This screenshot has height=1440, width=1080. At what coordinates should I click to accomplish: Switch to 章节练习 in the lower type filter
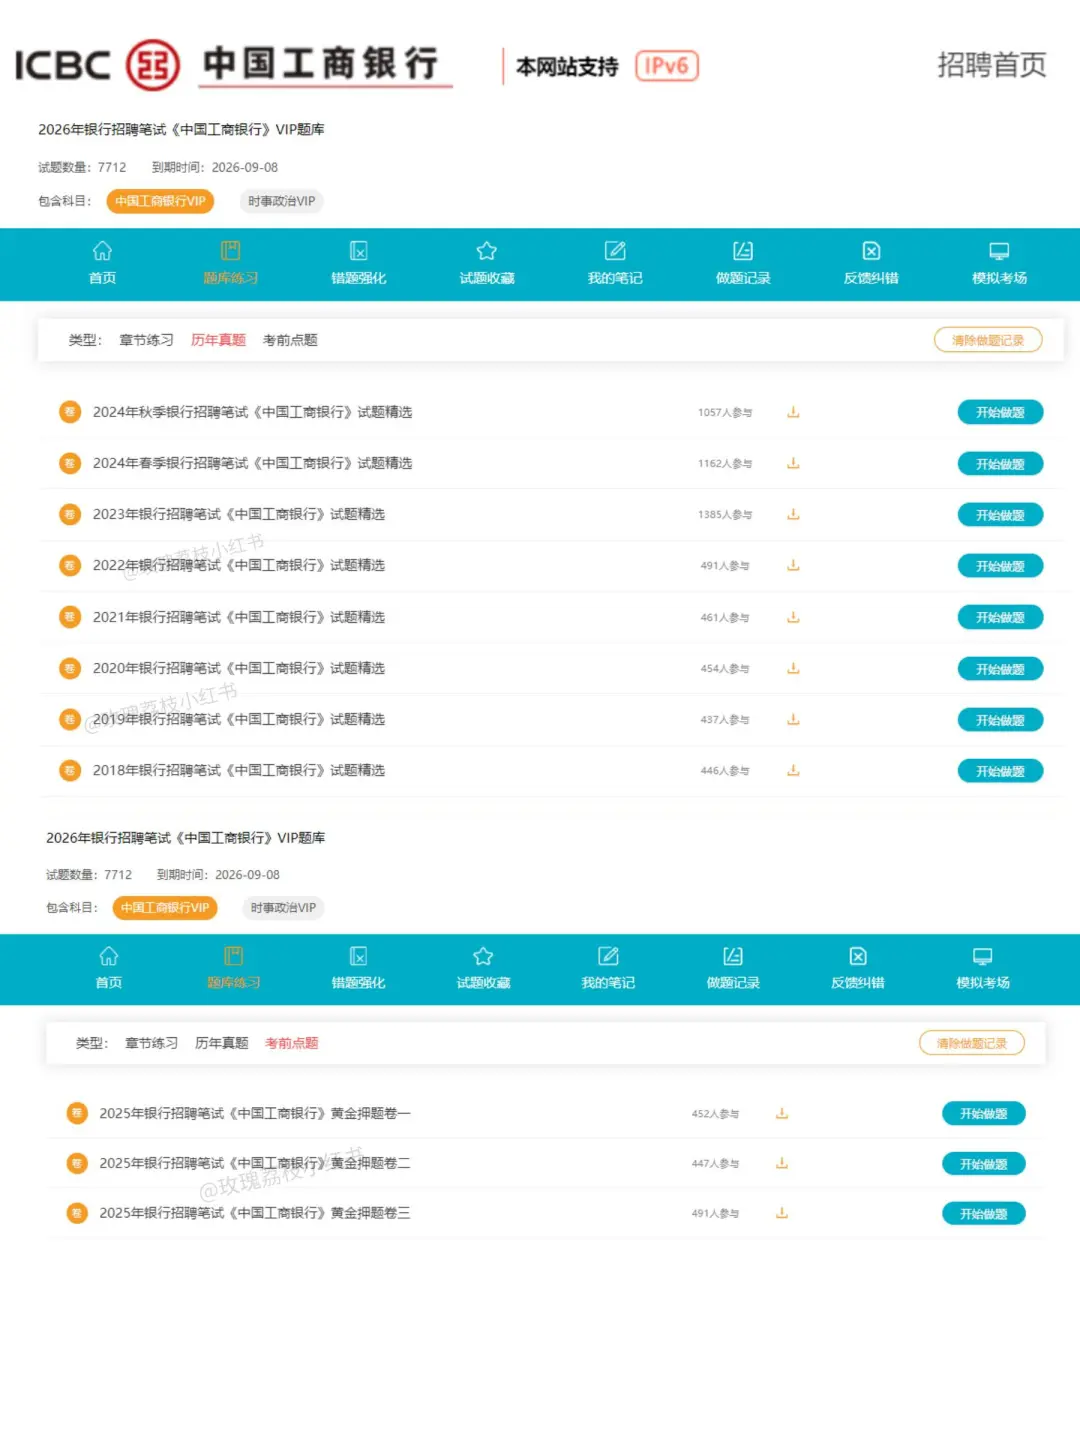point(151,1043)
